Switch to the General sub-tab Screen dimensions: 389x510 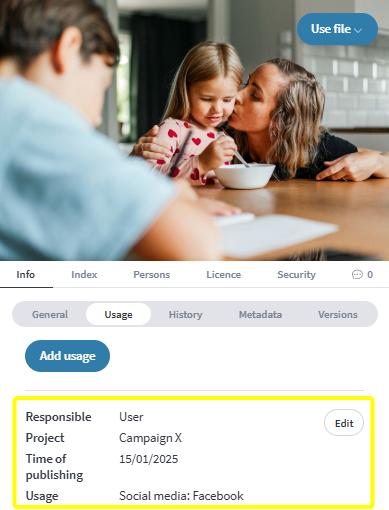pos(50,314)
